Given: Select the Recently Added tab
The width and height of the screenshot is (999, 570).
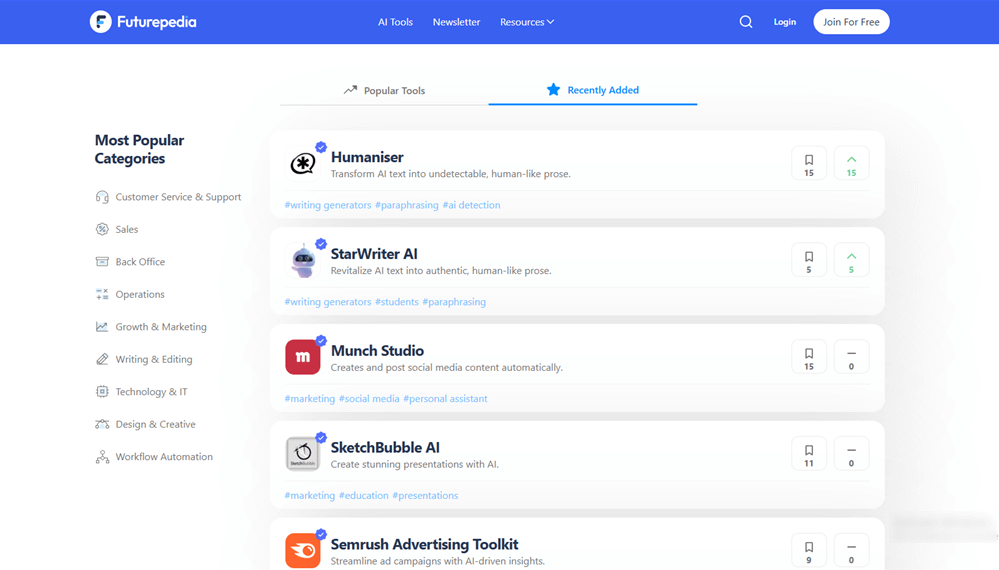Looking at the screenshot, I should tap(593, 90).
